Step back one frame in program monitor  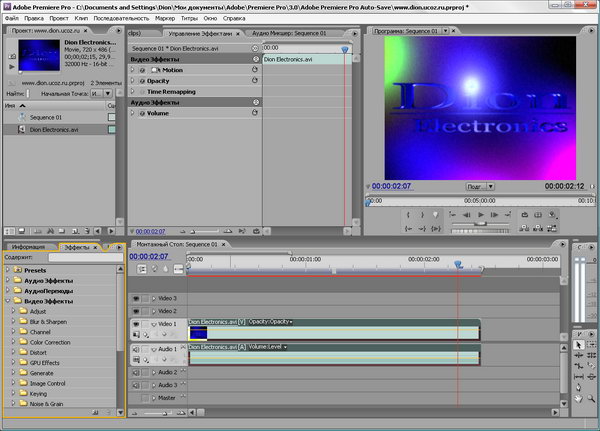(x=466, y=215)
